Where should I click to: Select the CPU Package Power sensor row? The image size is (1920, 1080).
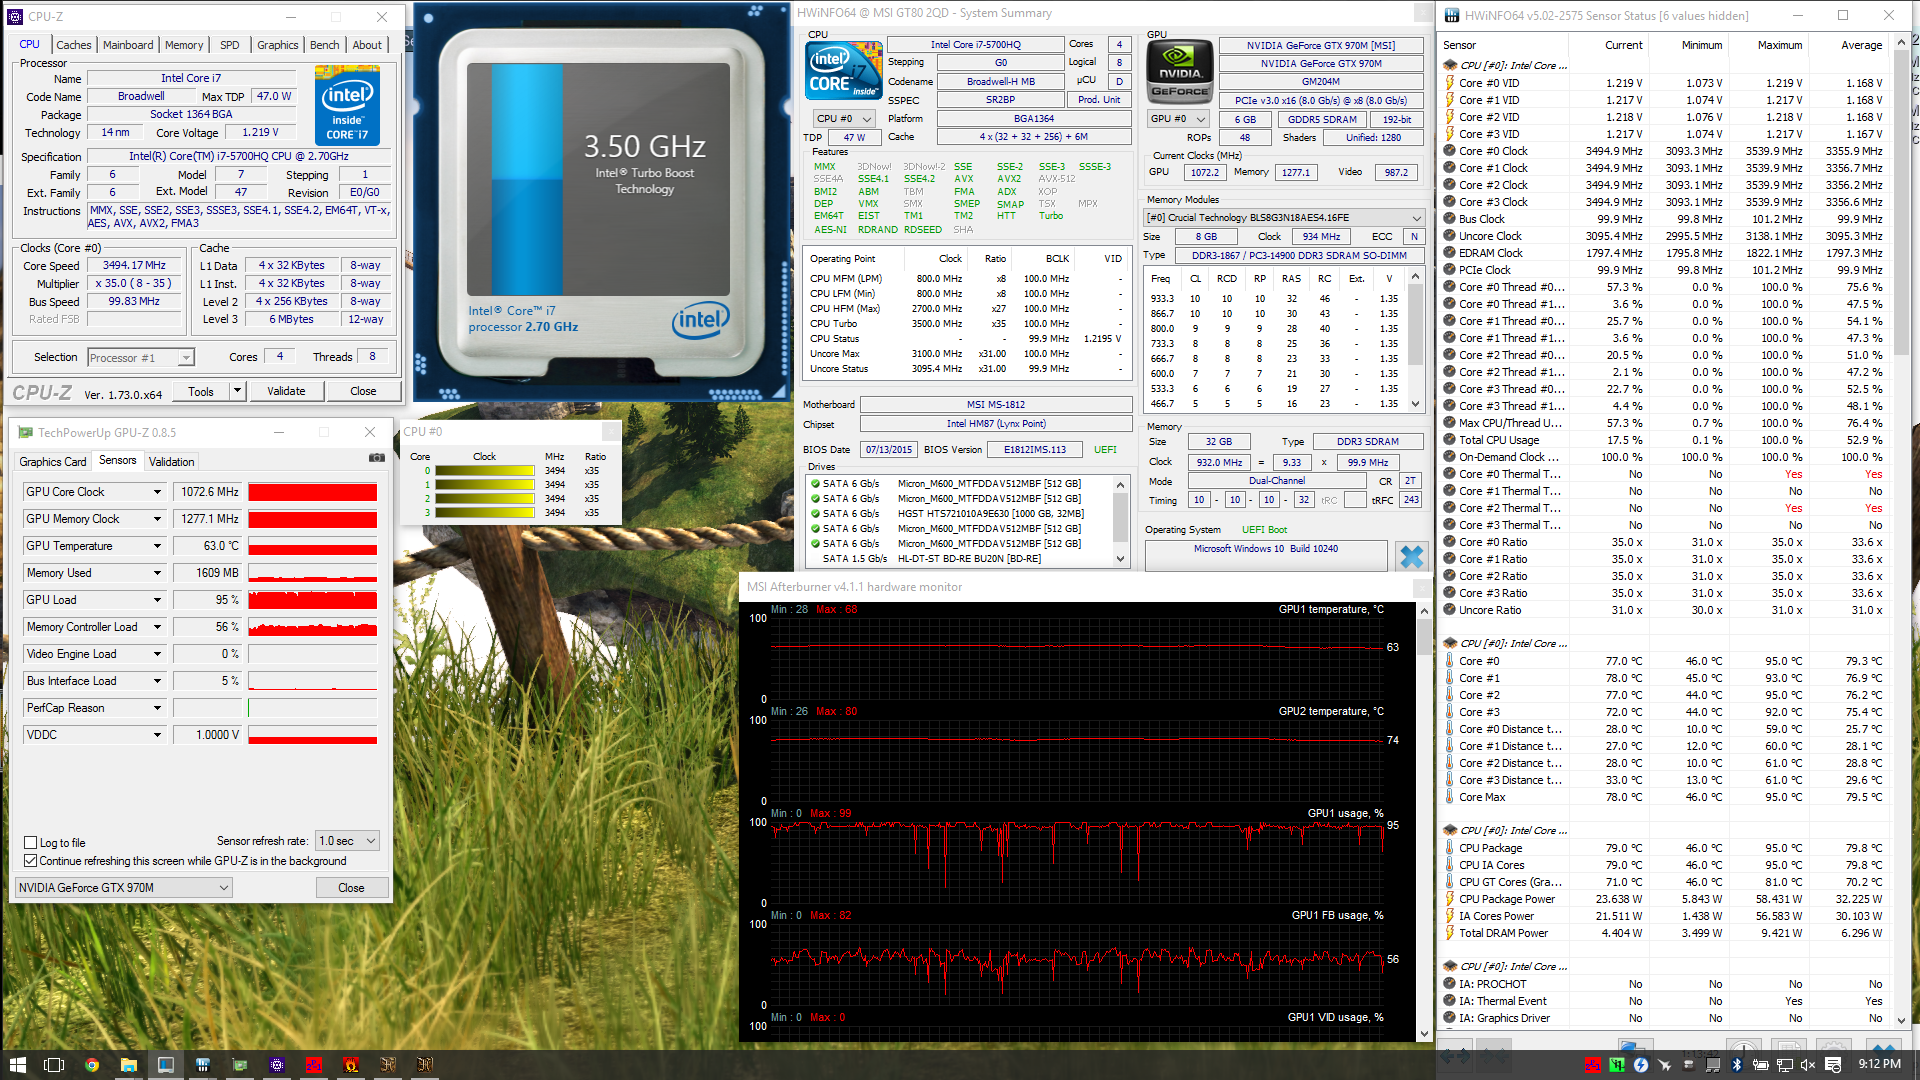pyautogui.click(x=1667, y=899)
